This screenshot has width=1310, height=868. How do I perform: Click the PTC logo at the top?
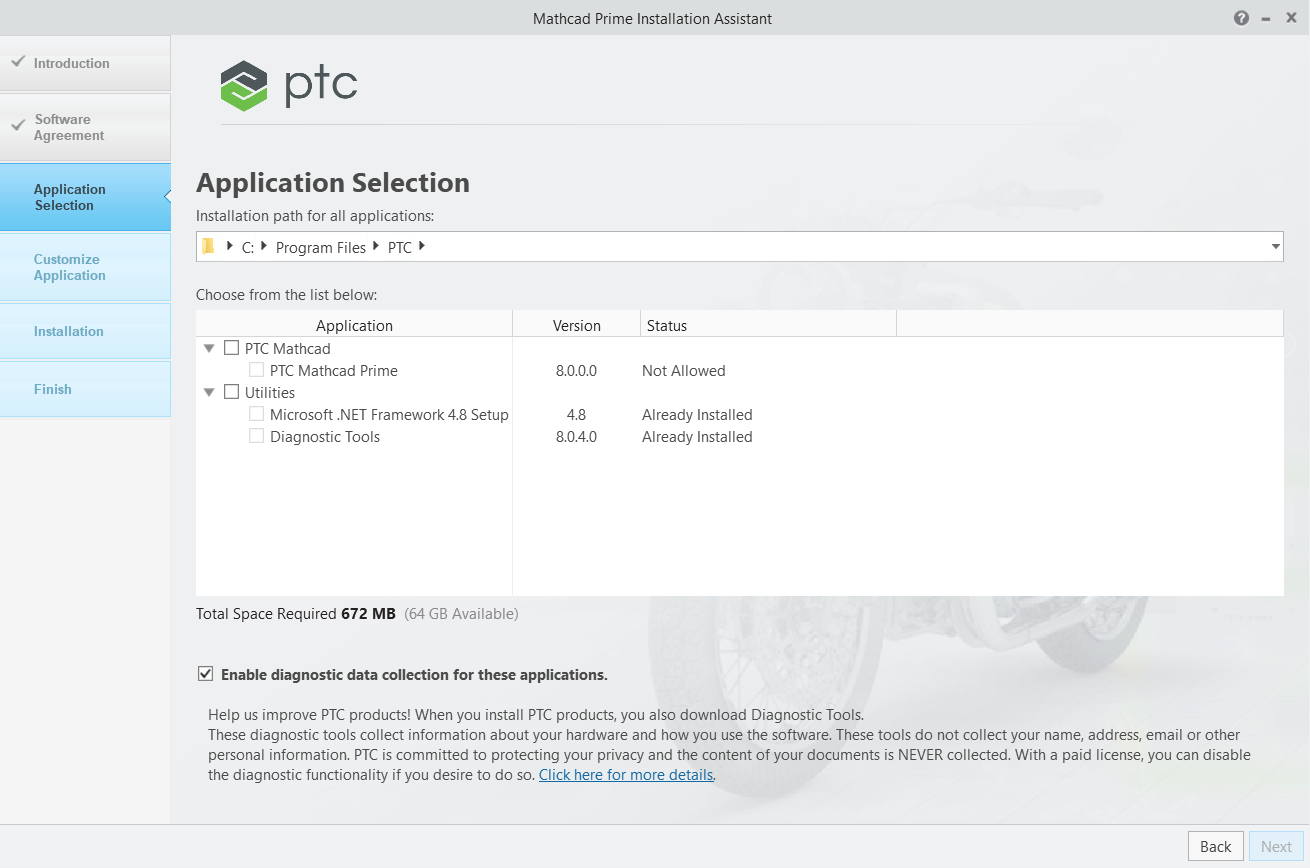point(289,85)
